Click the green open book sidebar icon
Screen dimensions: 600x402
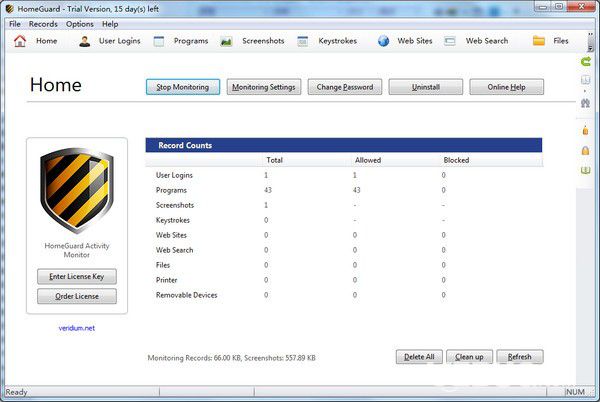[585, 170]
